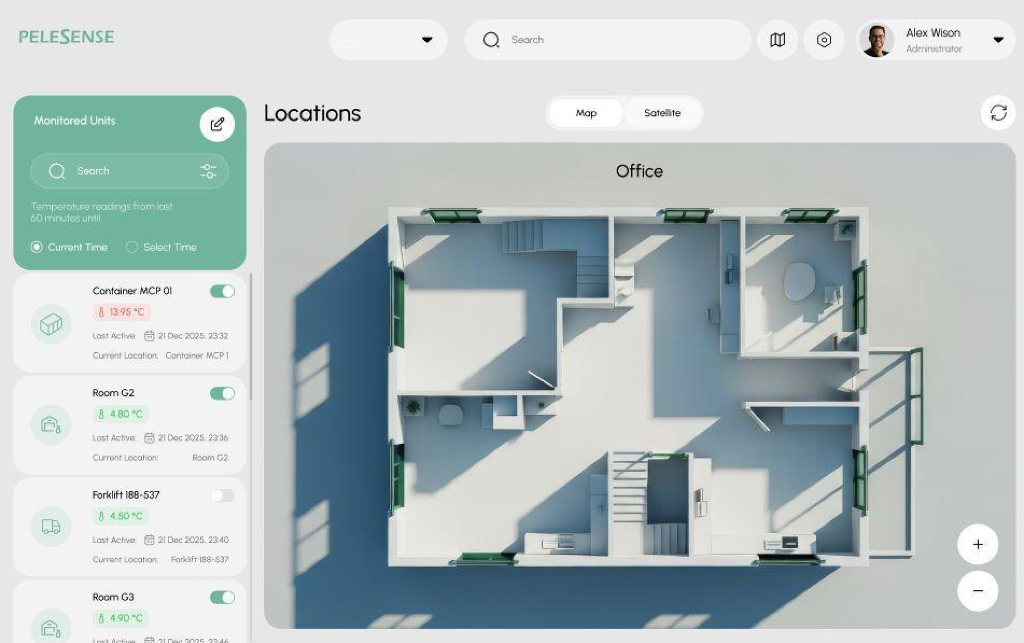Refresh the Locations map
This screenshot has height=643, width=1024.
pos(999,113)
